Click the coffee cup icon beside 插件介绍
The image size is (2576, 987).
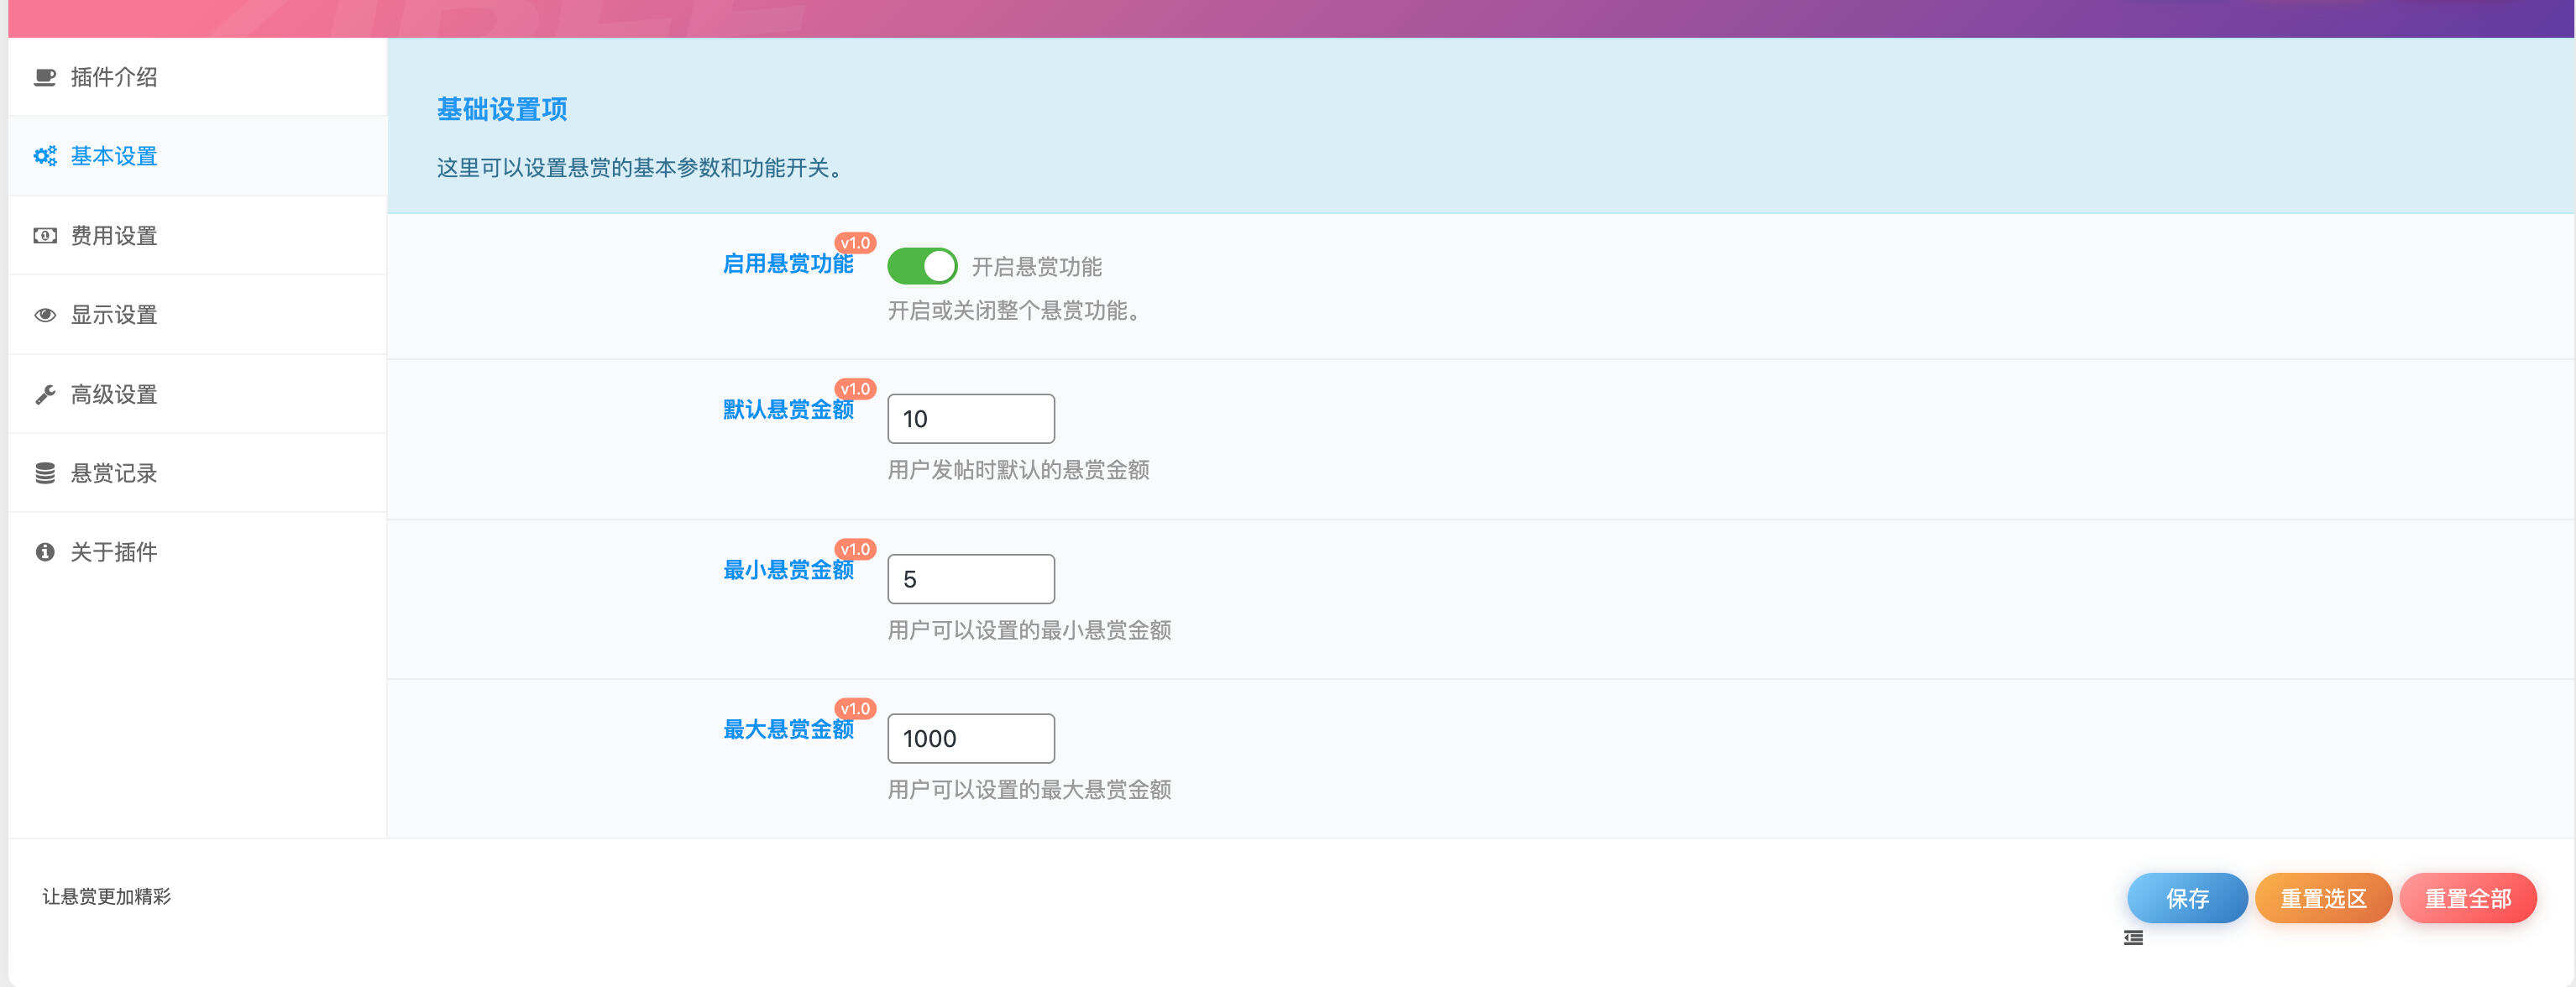tap(43, 77)
